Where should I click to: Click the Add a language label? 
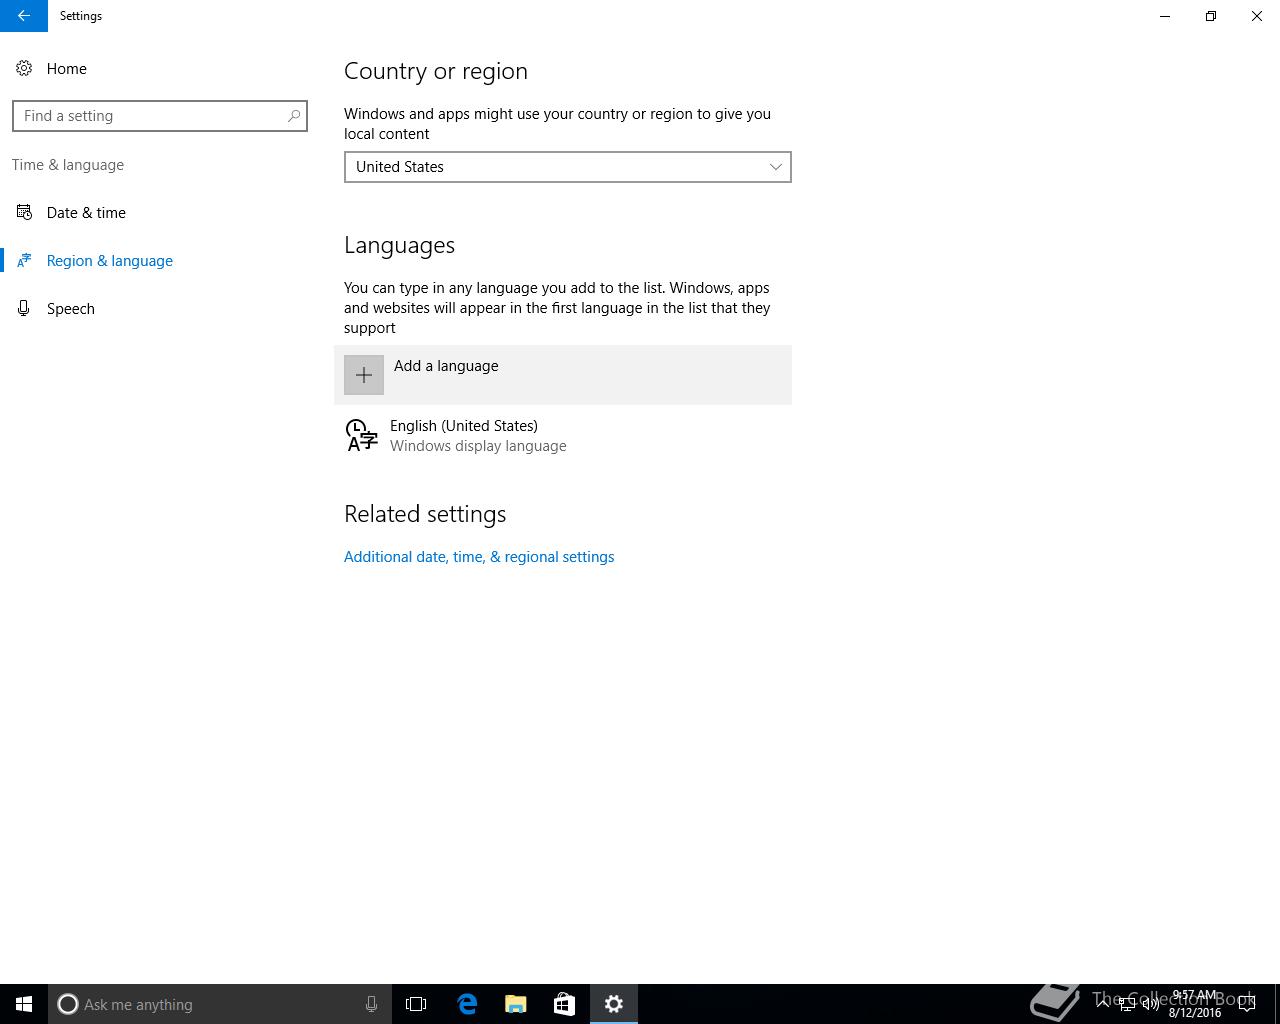coord(446,366)
